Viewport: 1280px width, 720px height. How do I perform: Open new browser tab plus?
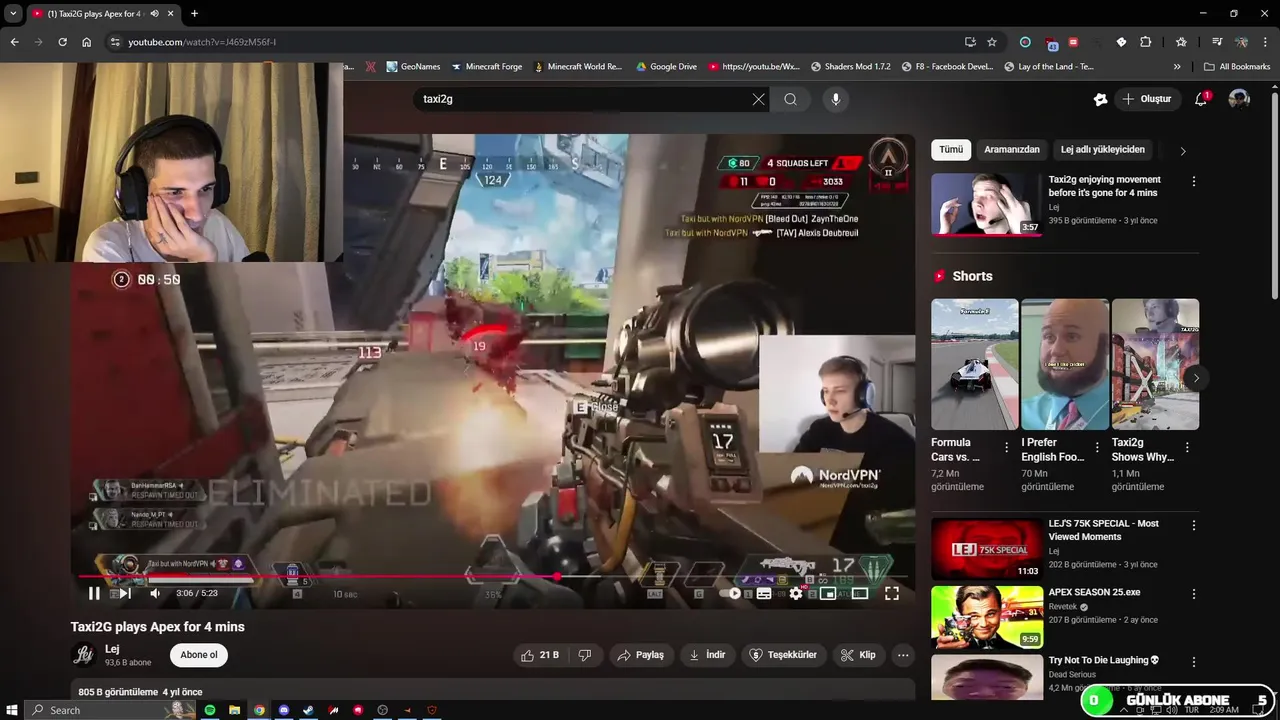(x=194, y=13)
